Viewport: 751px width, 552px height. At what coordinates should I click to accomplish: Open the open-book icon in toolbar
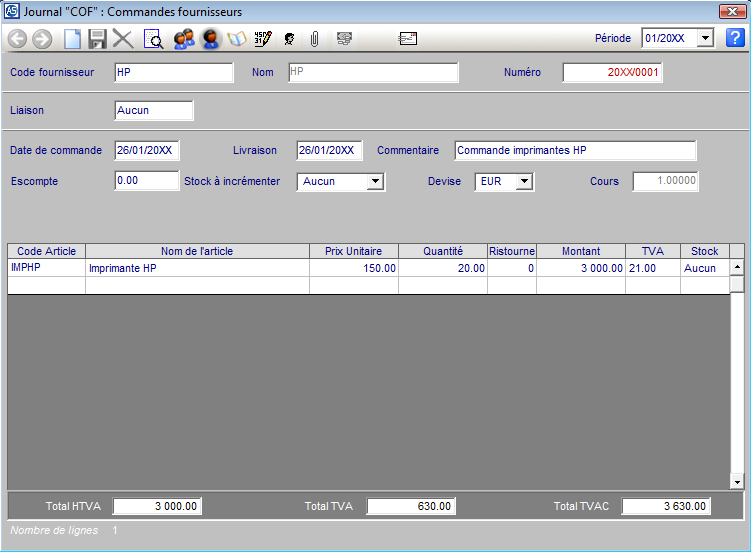[x=237, y=39]
